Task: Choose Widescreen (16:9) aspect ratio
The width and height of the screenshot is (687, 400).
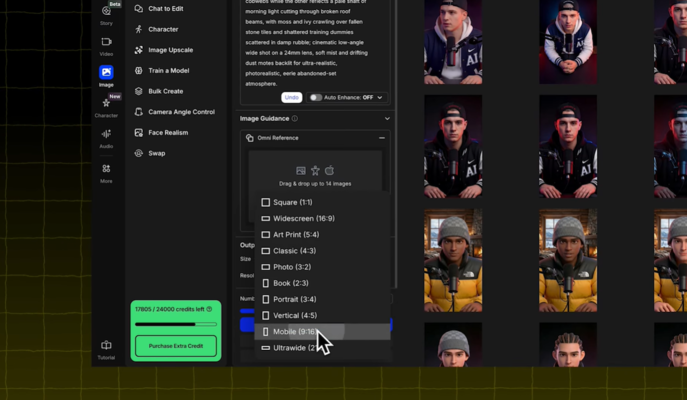Action: tap(322, 219)
